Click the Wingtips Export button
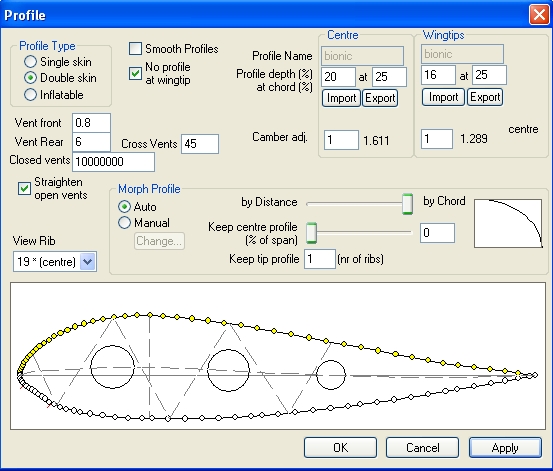The width and height of the screenshot is (553, 471). click(x=485, y=97)
